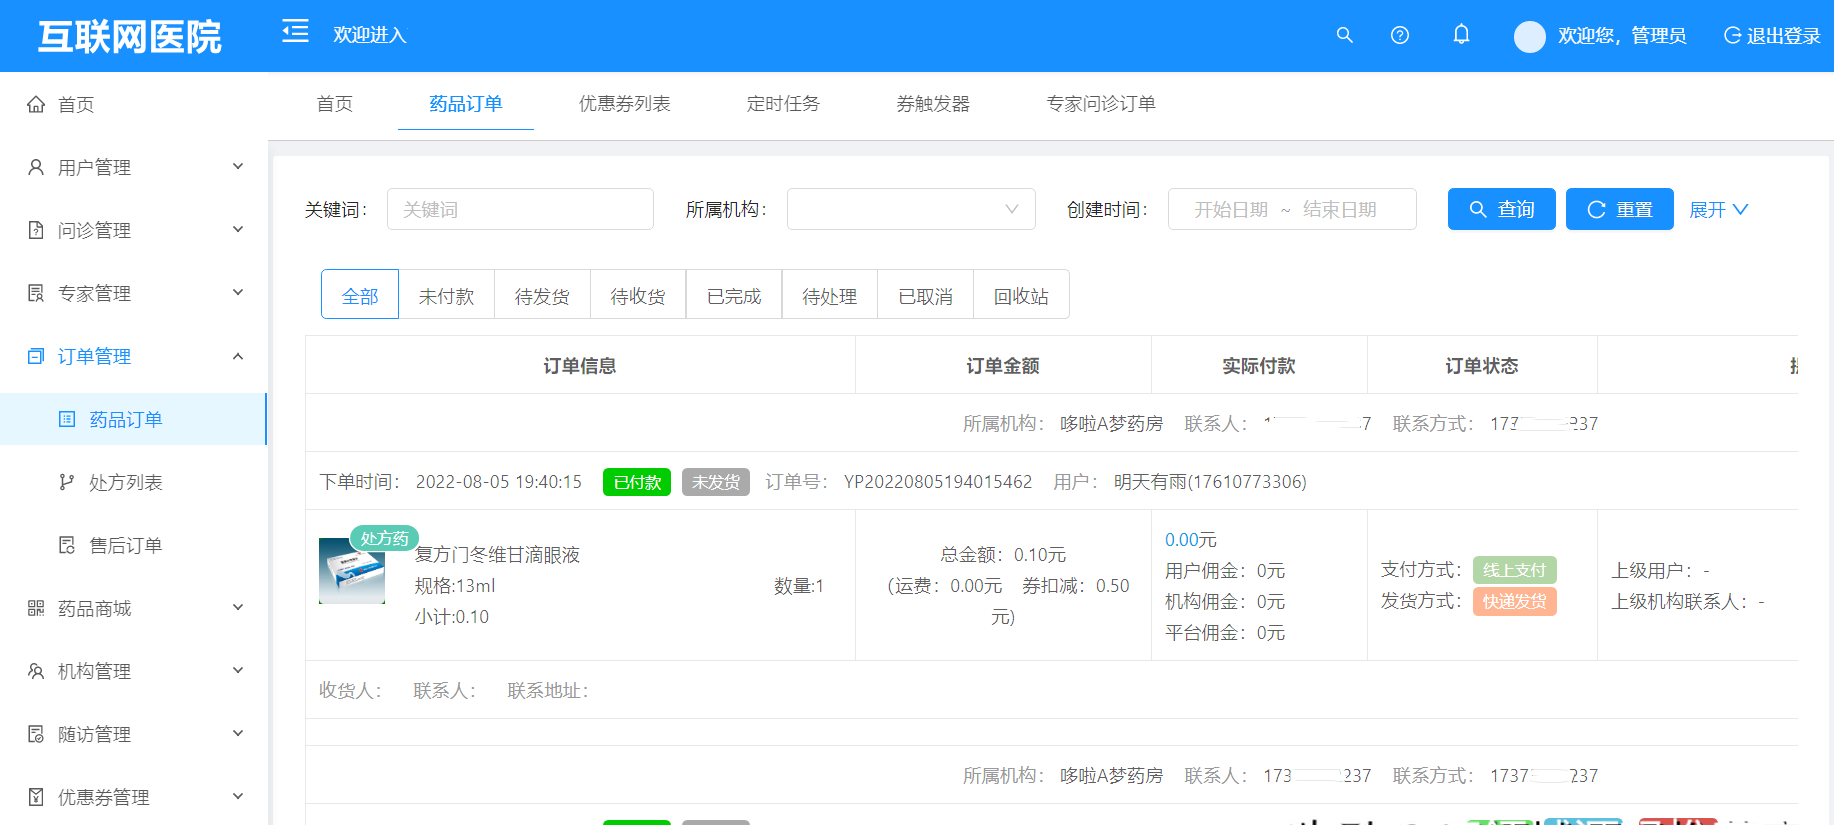Click the 复方门冬维甘滴眼液 product thumbnail

pyautogui.click(x=352, y=571)
